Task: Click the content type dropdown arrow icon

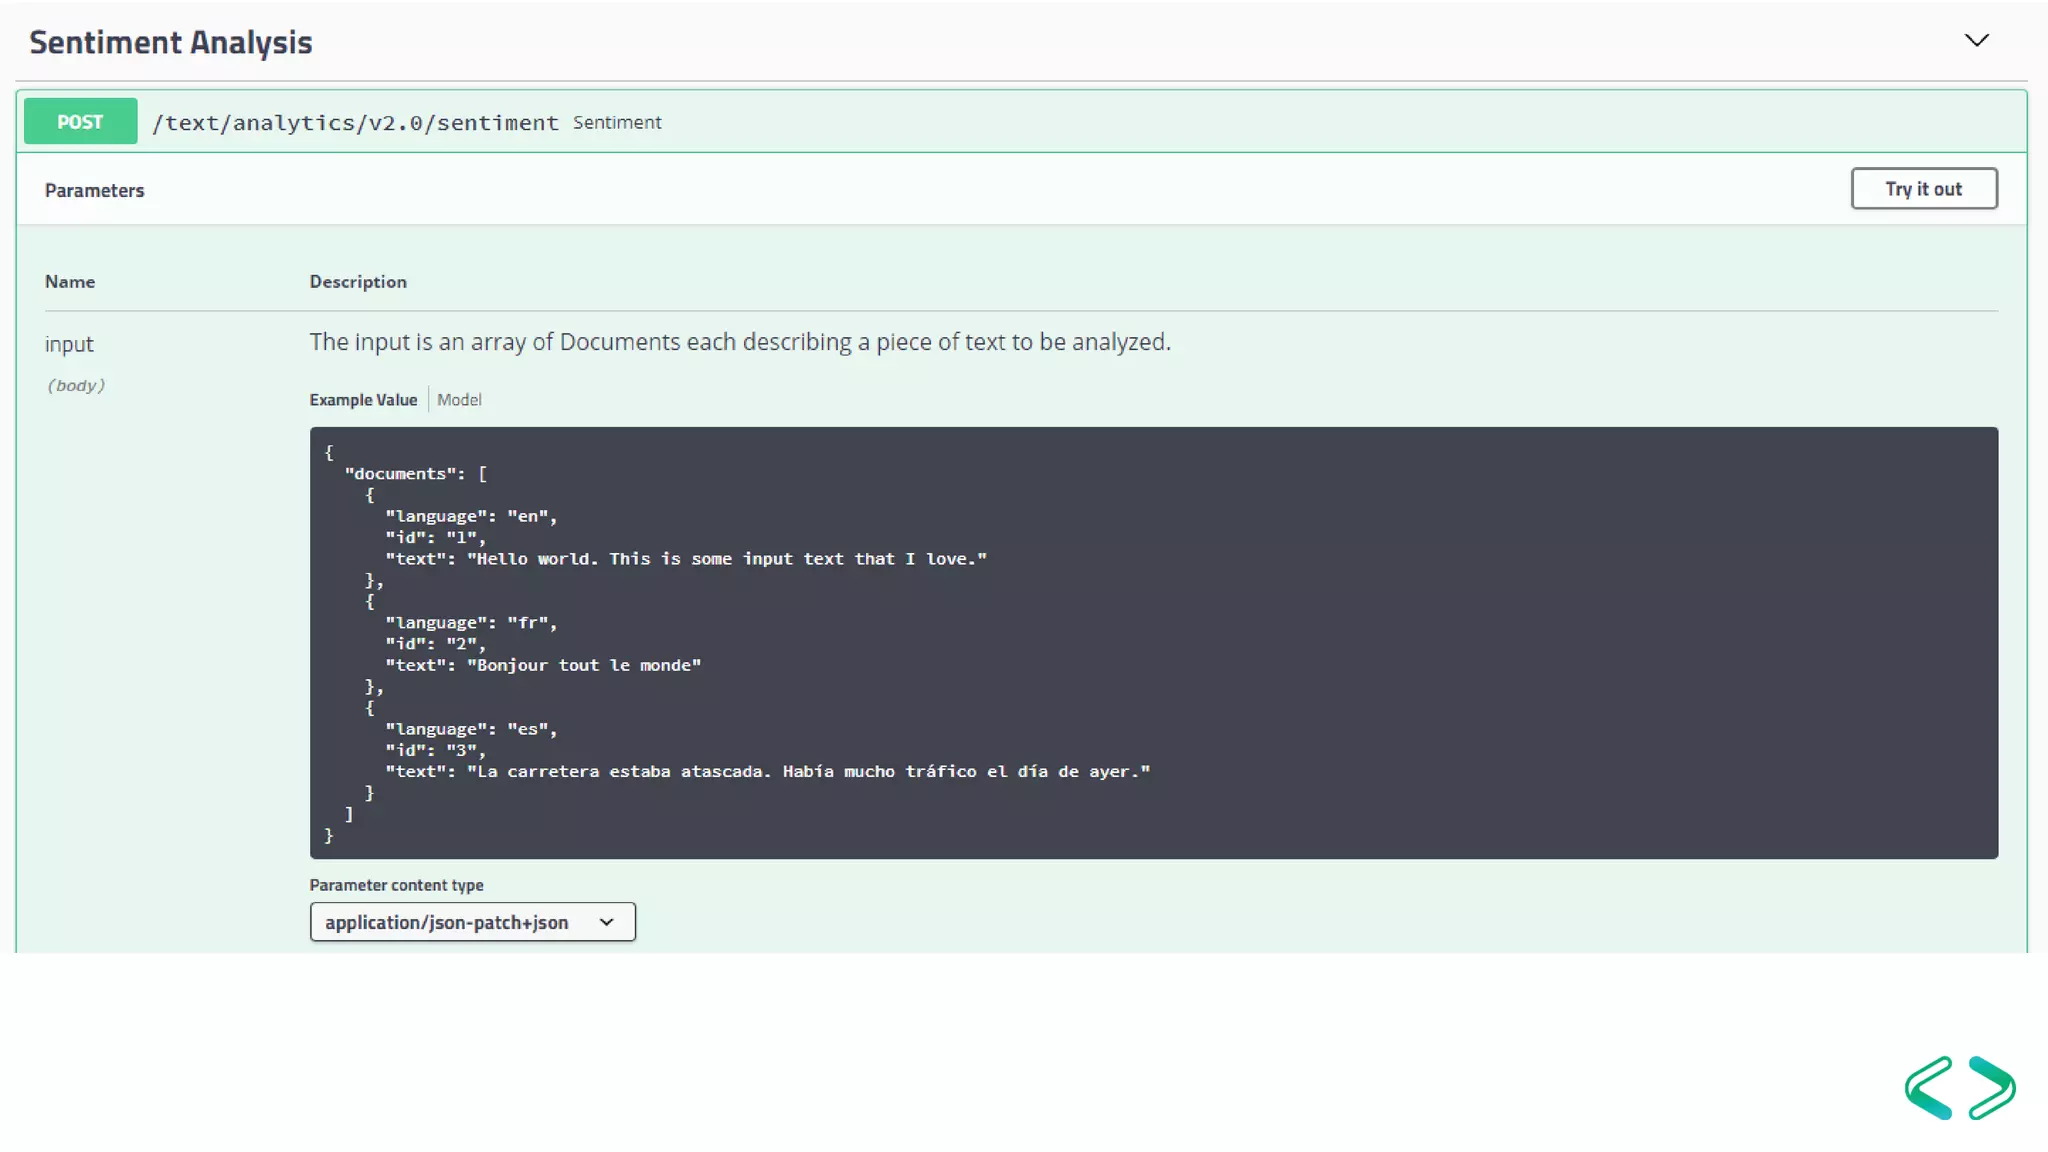Action: click(x=606, y=922)
